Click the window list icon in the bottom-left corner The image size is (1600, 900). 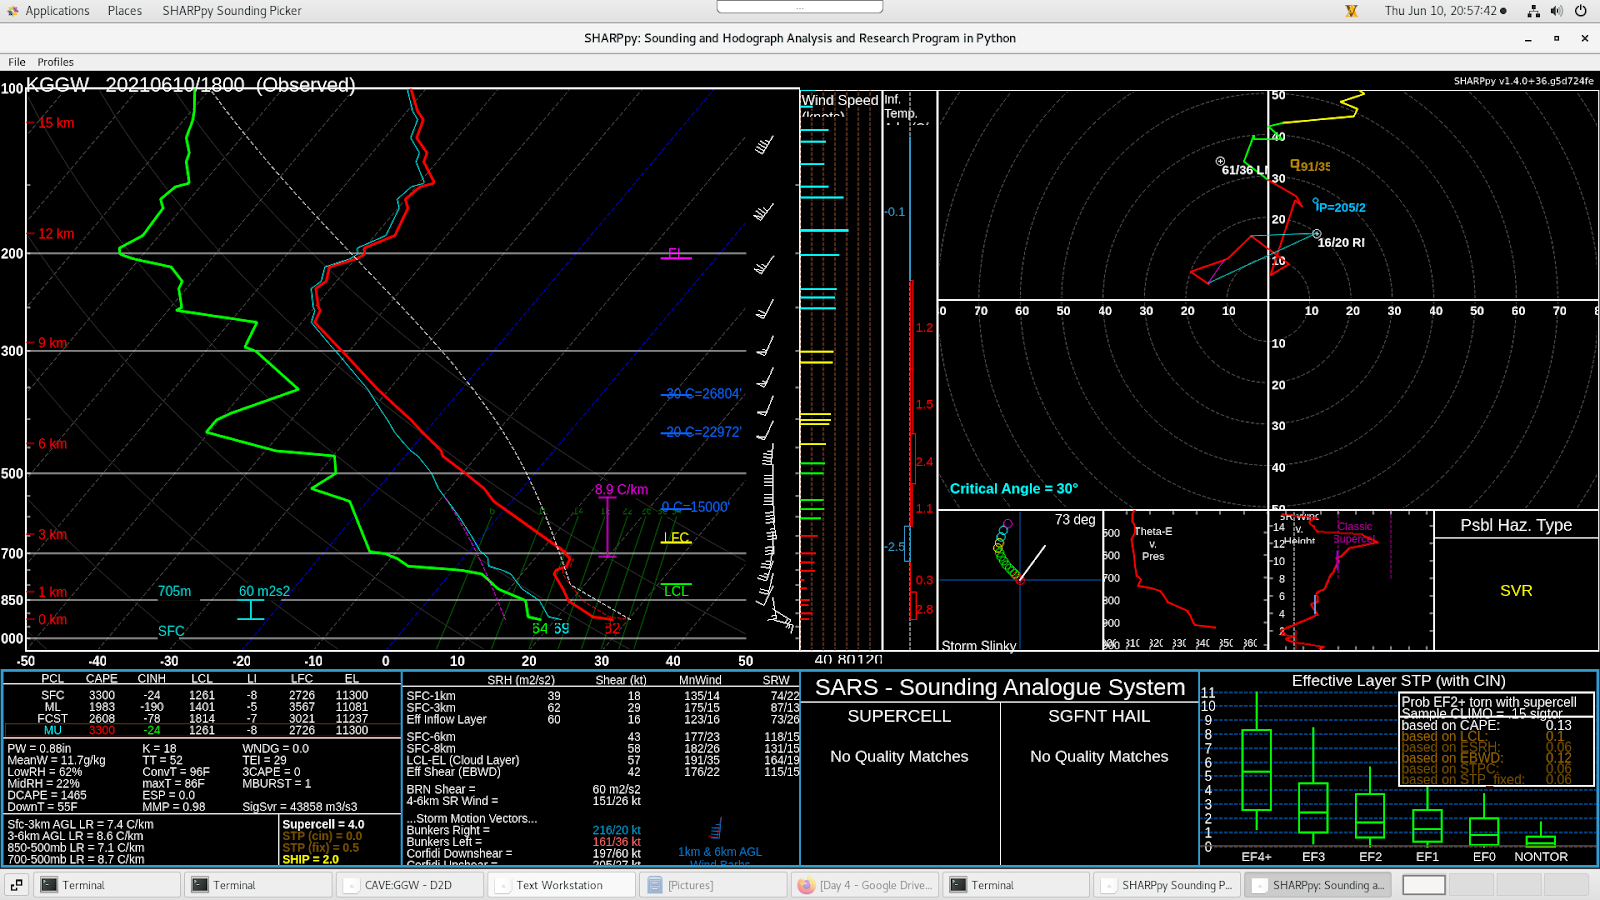tap(16, 885)
